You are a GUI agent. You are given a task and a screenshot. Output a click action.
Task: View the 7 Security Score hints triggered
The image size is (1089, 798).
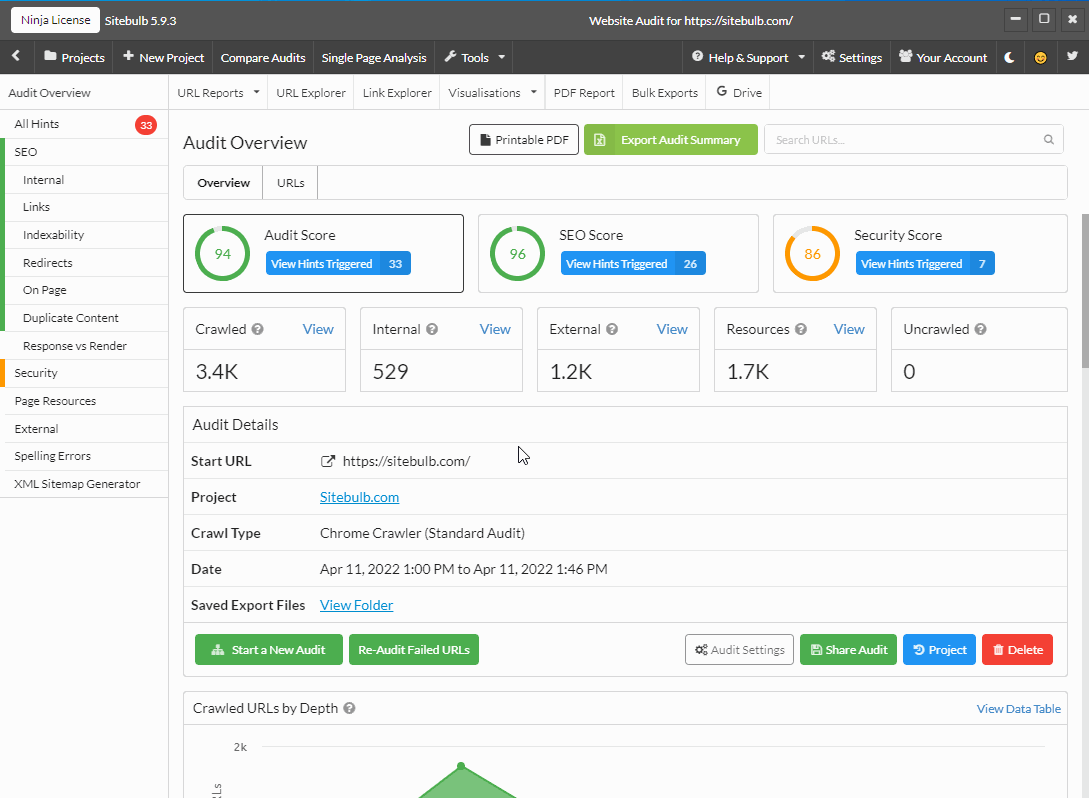point(925,263)
